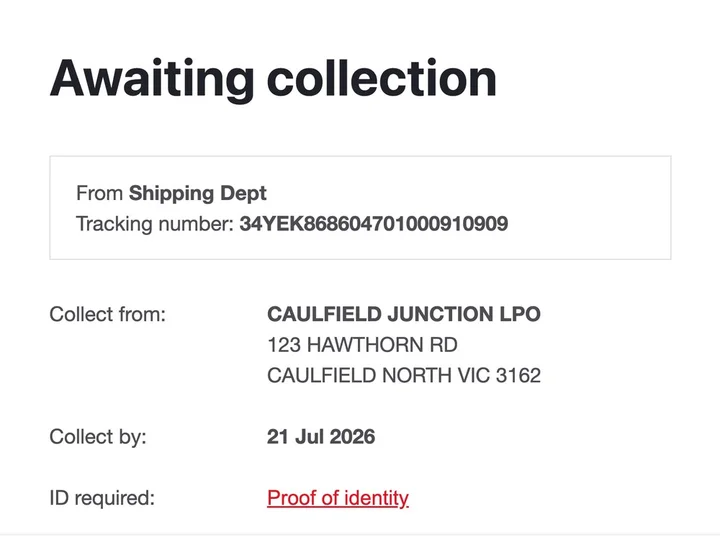Click the year 2026 in collect-by date

coord(352,437)
